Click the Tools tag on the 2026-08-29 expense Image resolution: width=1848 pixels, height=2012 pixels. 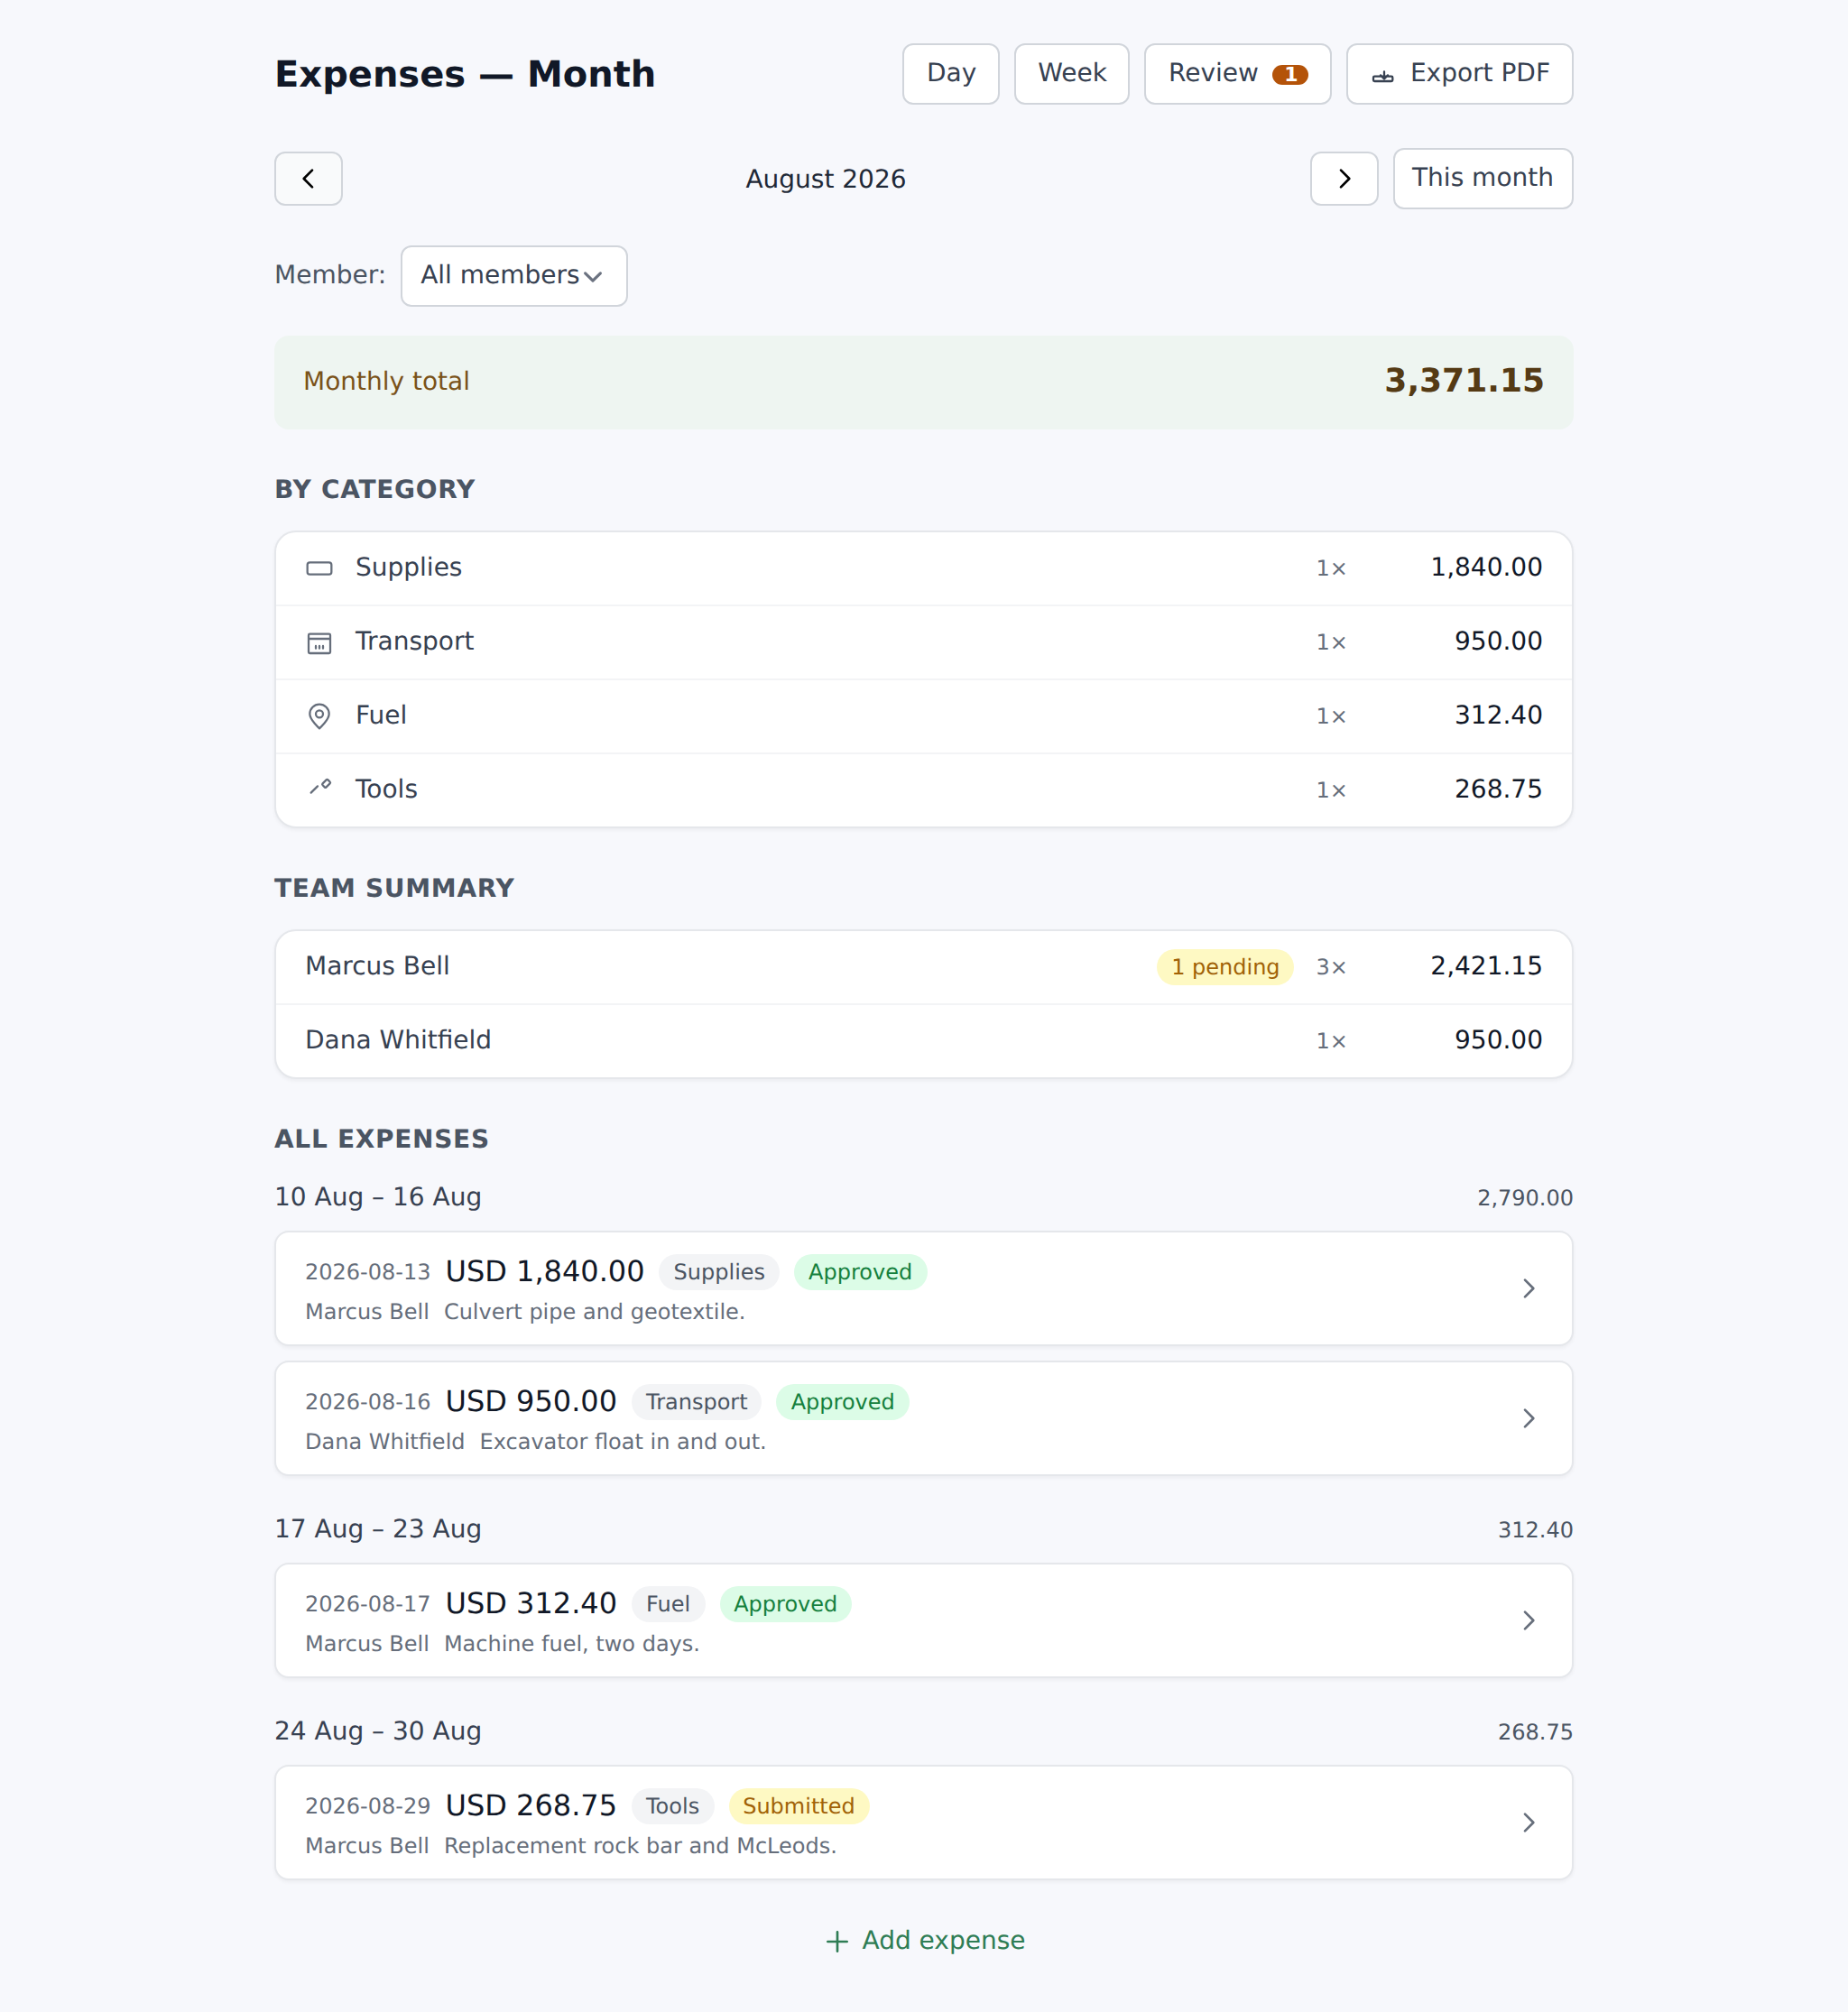click(x=672, y=1806)
